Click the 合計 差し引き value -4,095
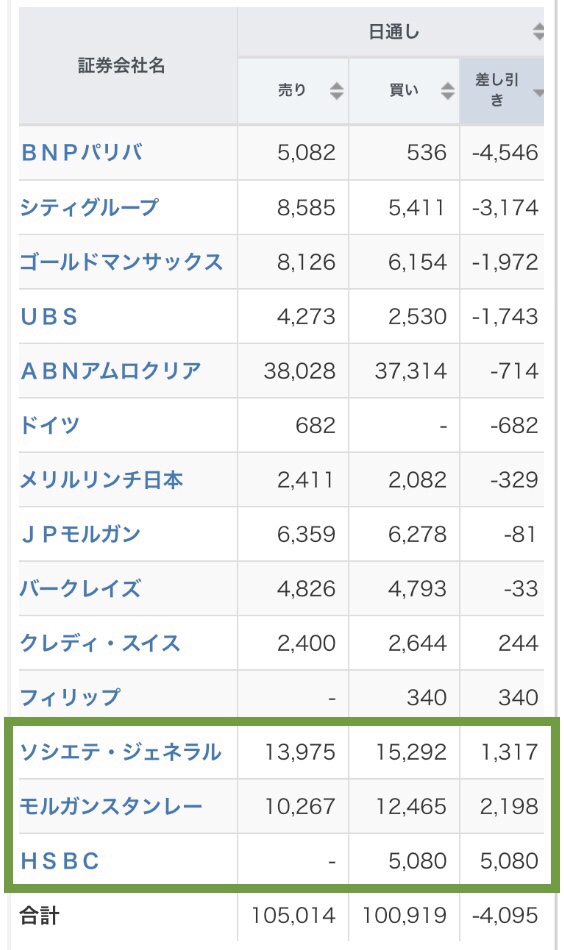Viewport: 564px width, 950px height. (505, 915)
